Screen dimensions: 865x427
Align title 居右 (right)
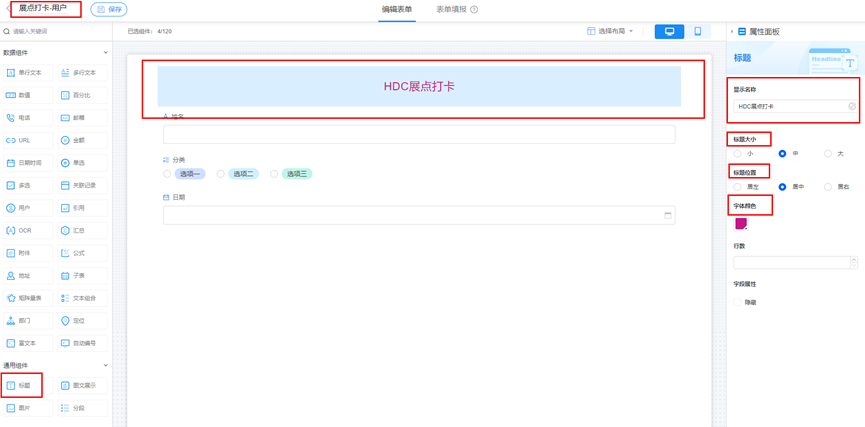tap(827, 187)
